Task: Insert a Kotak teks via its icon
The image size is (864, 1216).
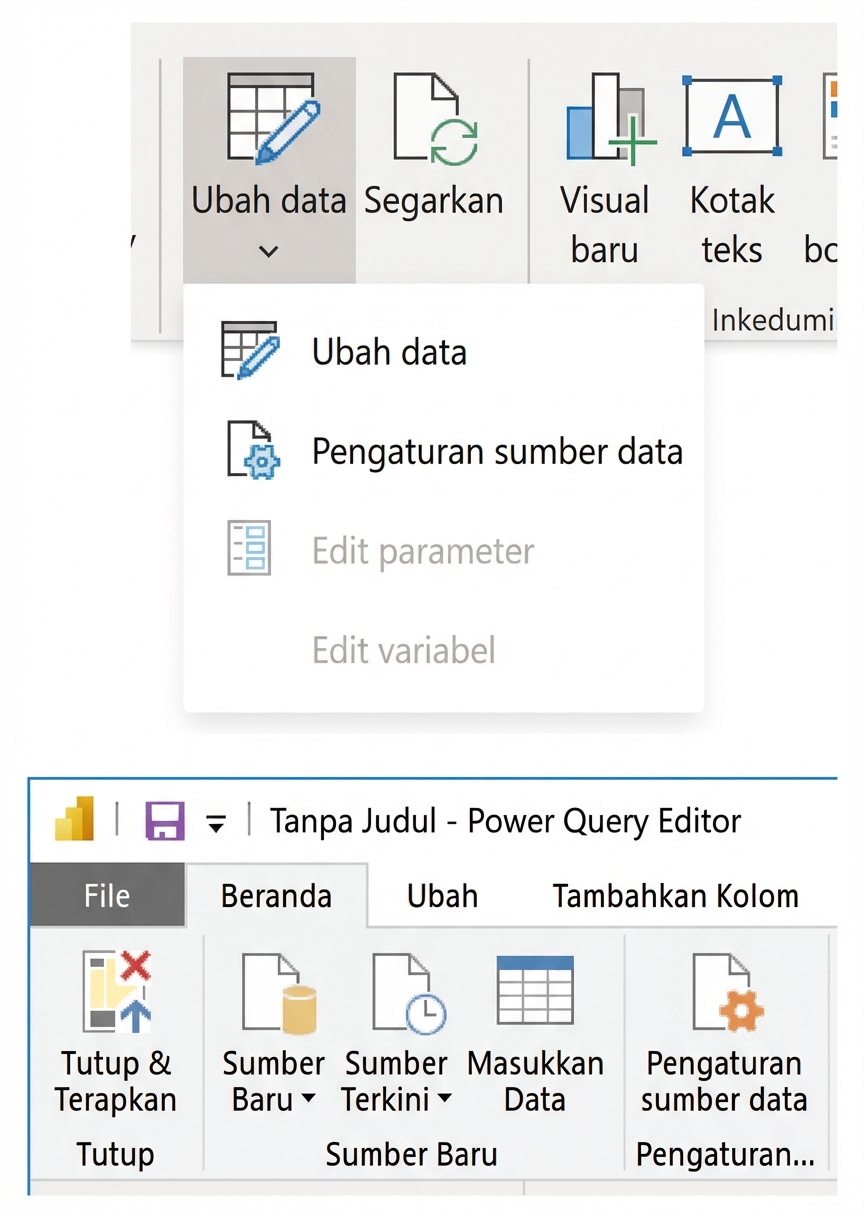Action: click(x=732, y=113)
